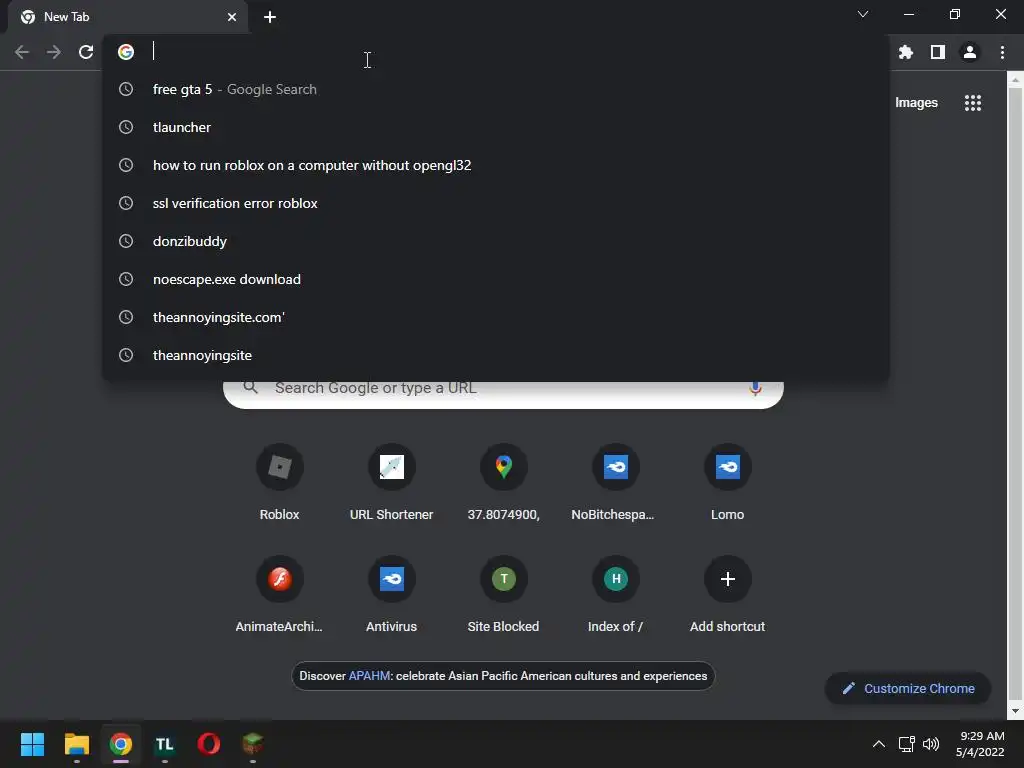The width and height of the screenshot is (1024, 768).
Task: Reload the page with the refresh icon
Action: (x=86, y=52)
